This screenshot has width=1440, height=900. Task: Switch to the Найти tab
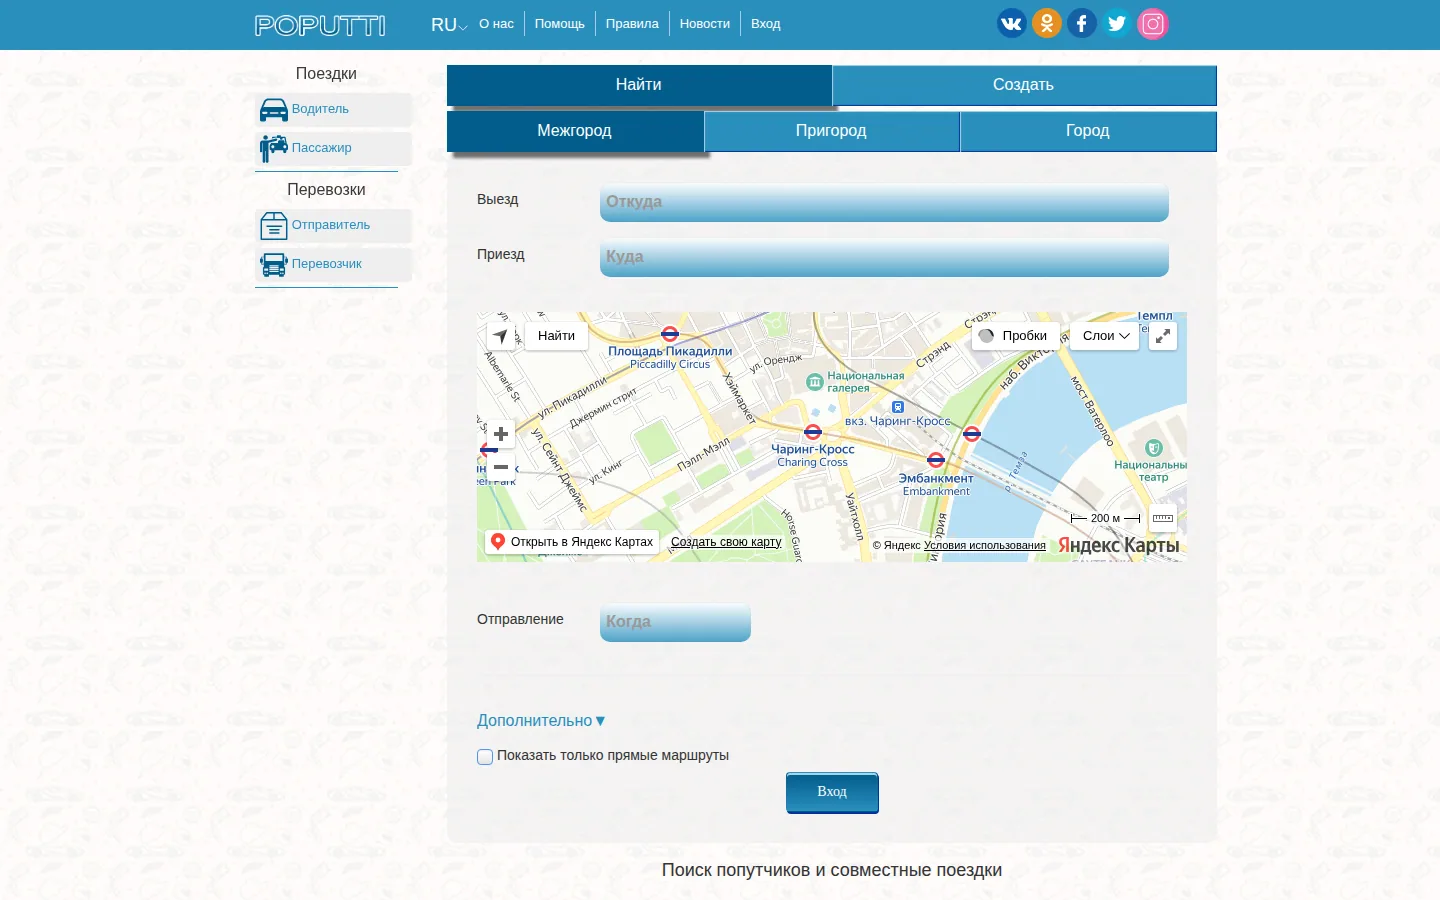639,85
